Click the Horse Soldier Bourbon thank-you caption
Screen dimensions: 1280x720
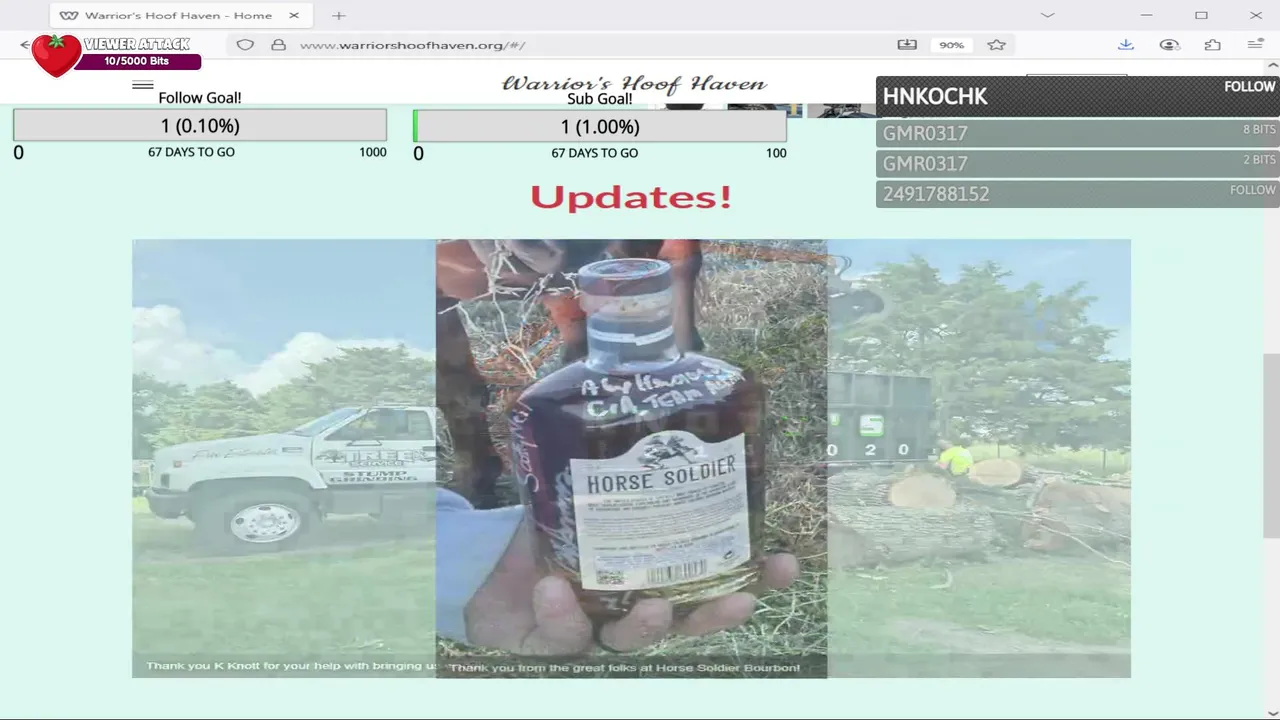pyautogui.click(x=625, y=667)
